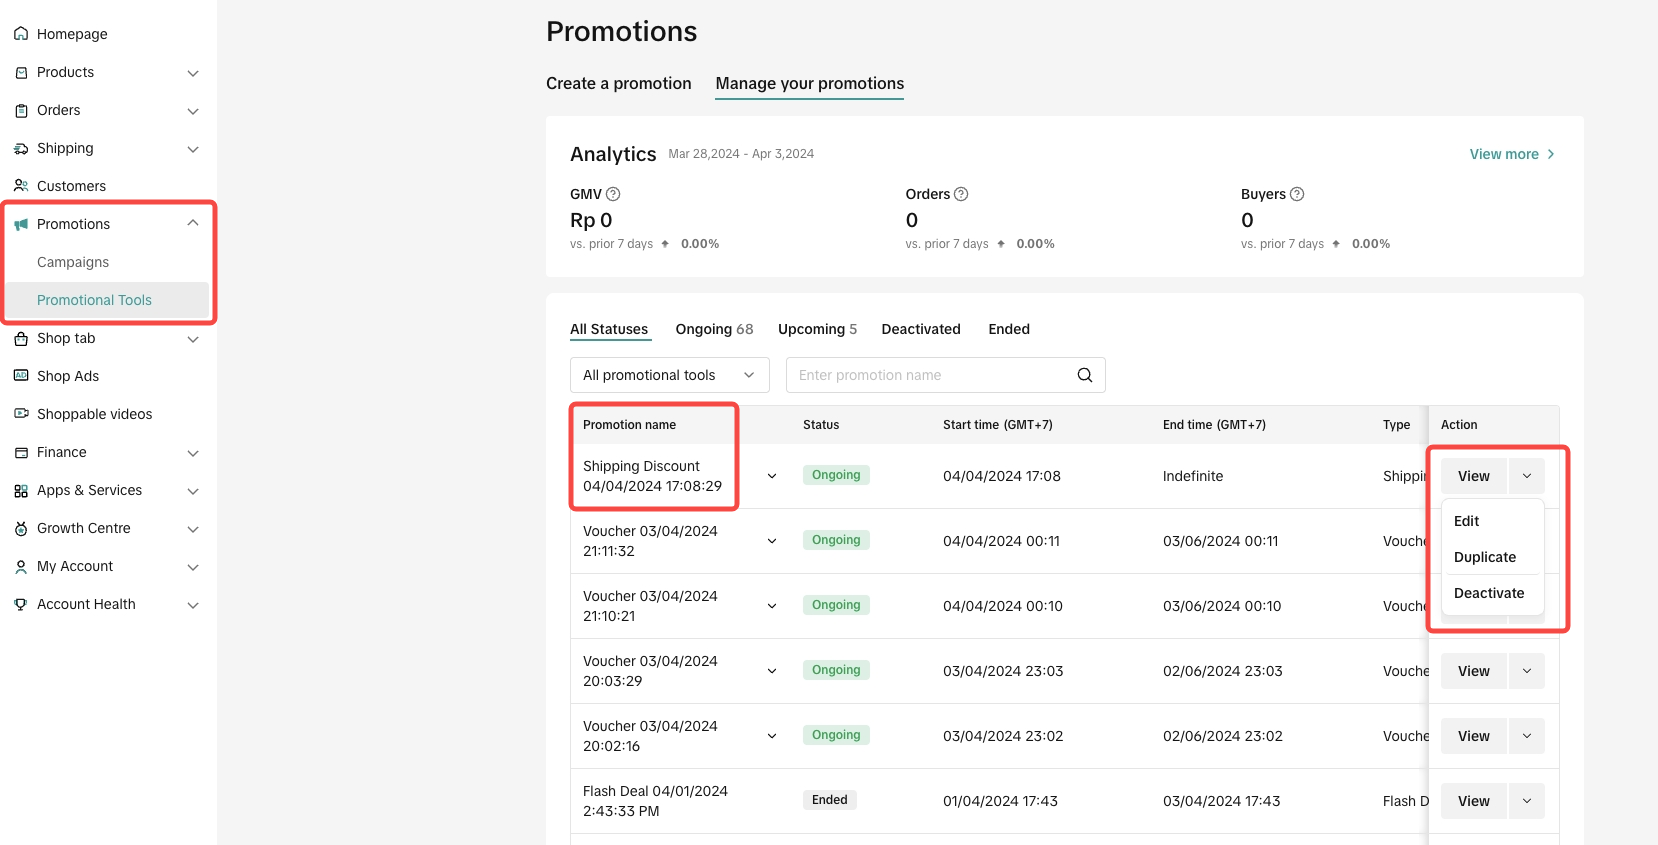Switch to Create a promotion tab
The height and width of the screenshot is (845, 1658).
618,84
